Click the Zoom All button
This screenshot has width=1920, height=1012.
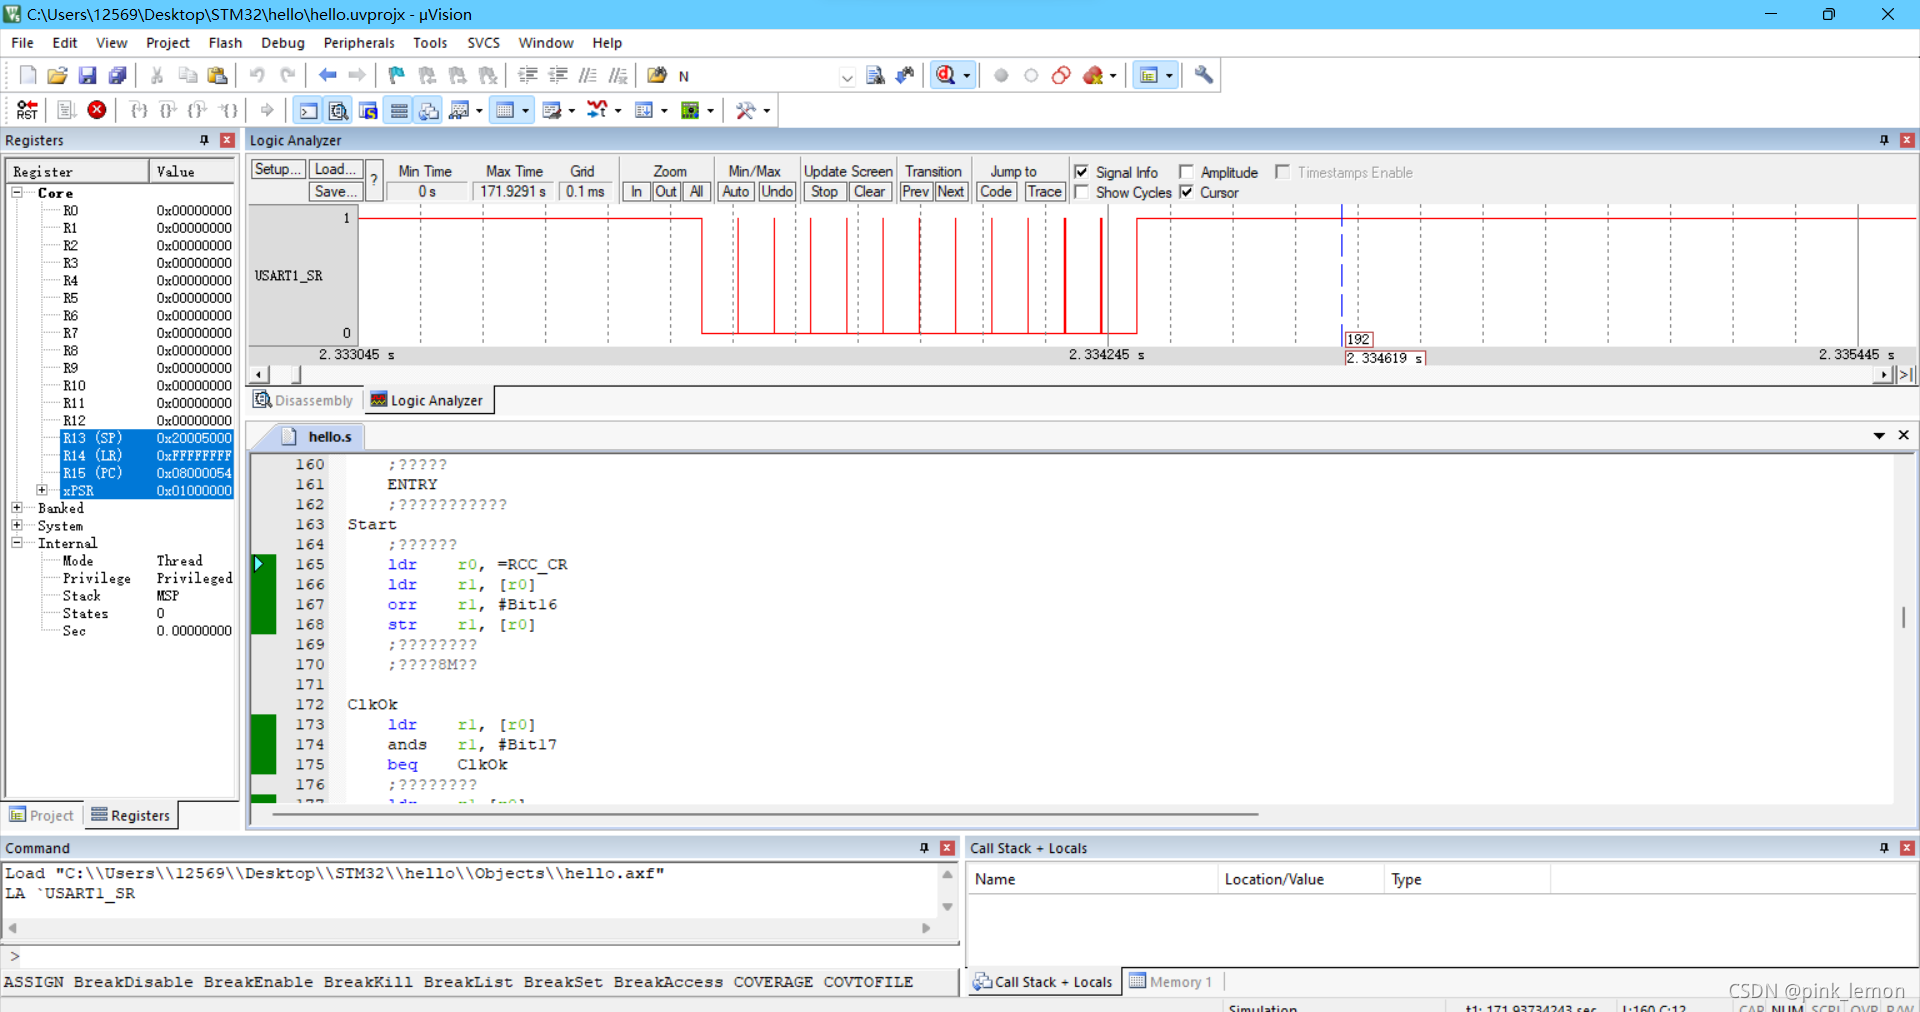pos(697,192)
